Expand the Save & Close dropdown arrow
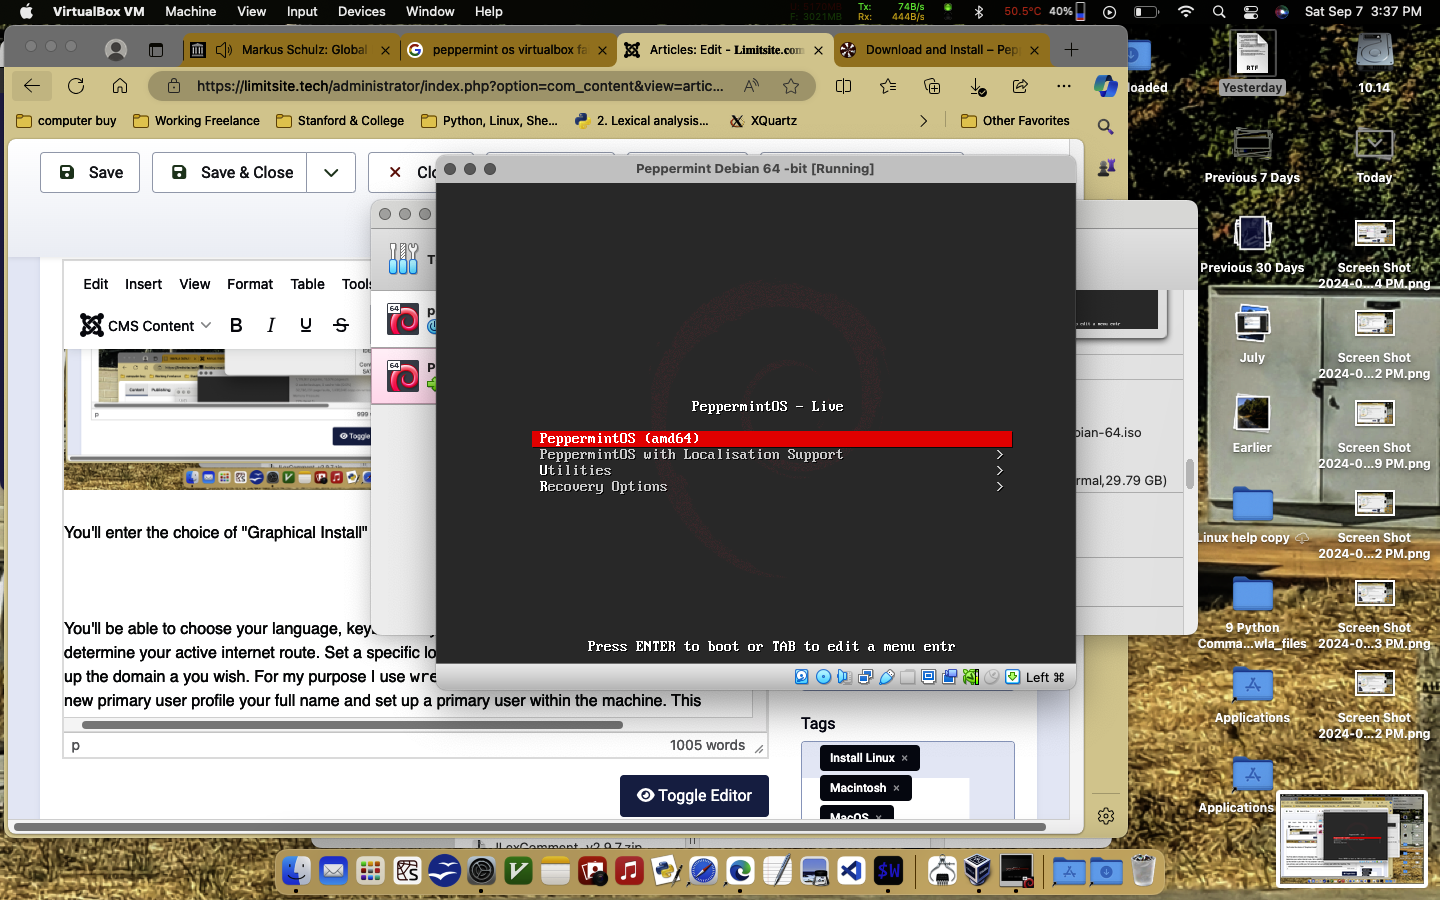Image resolution: width=1440 pixels, height=900 pixels. 331,173
